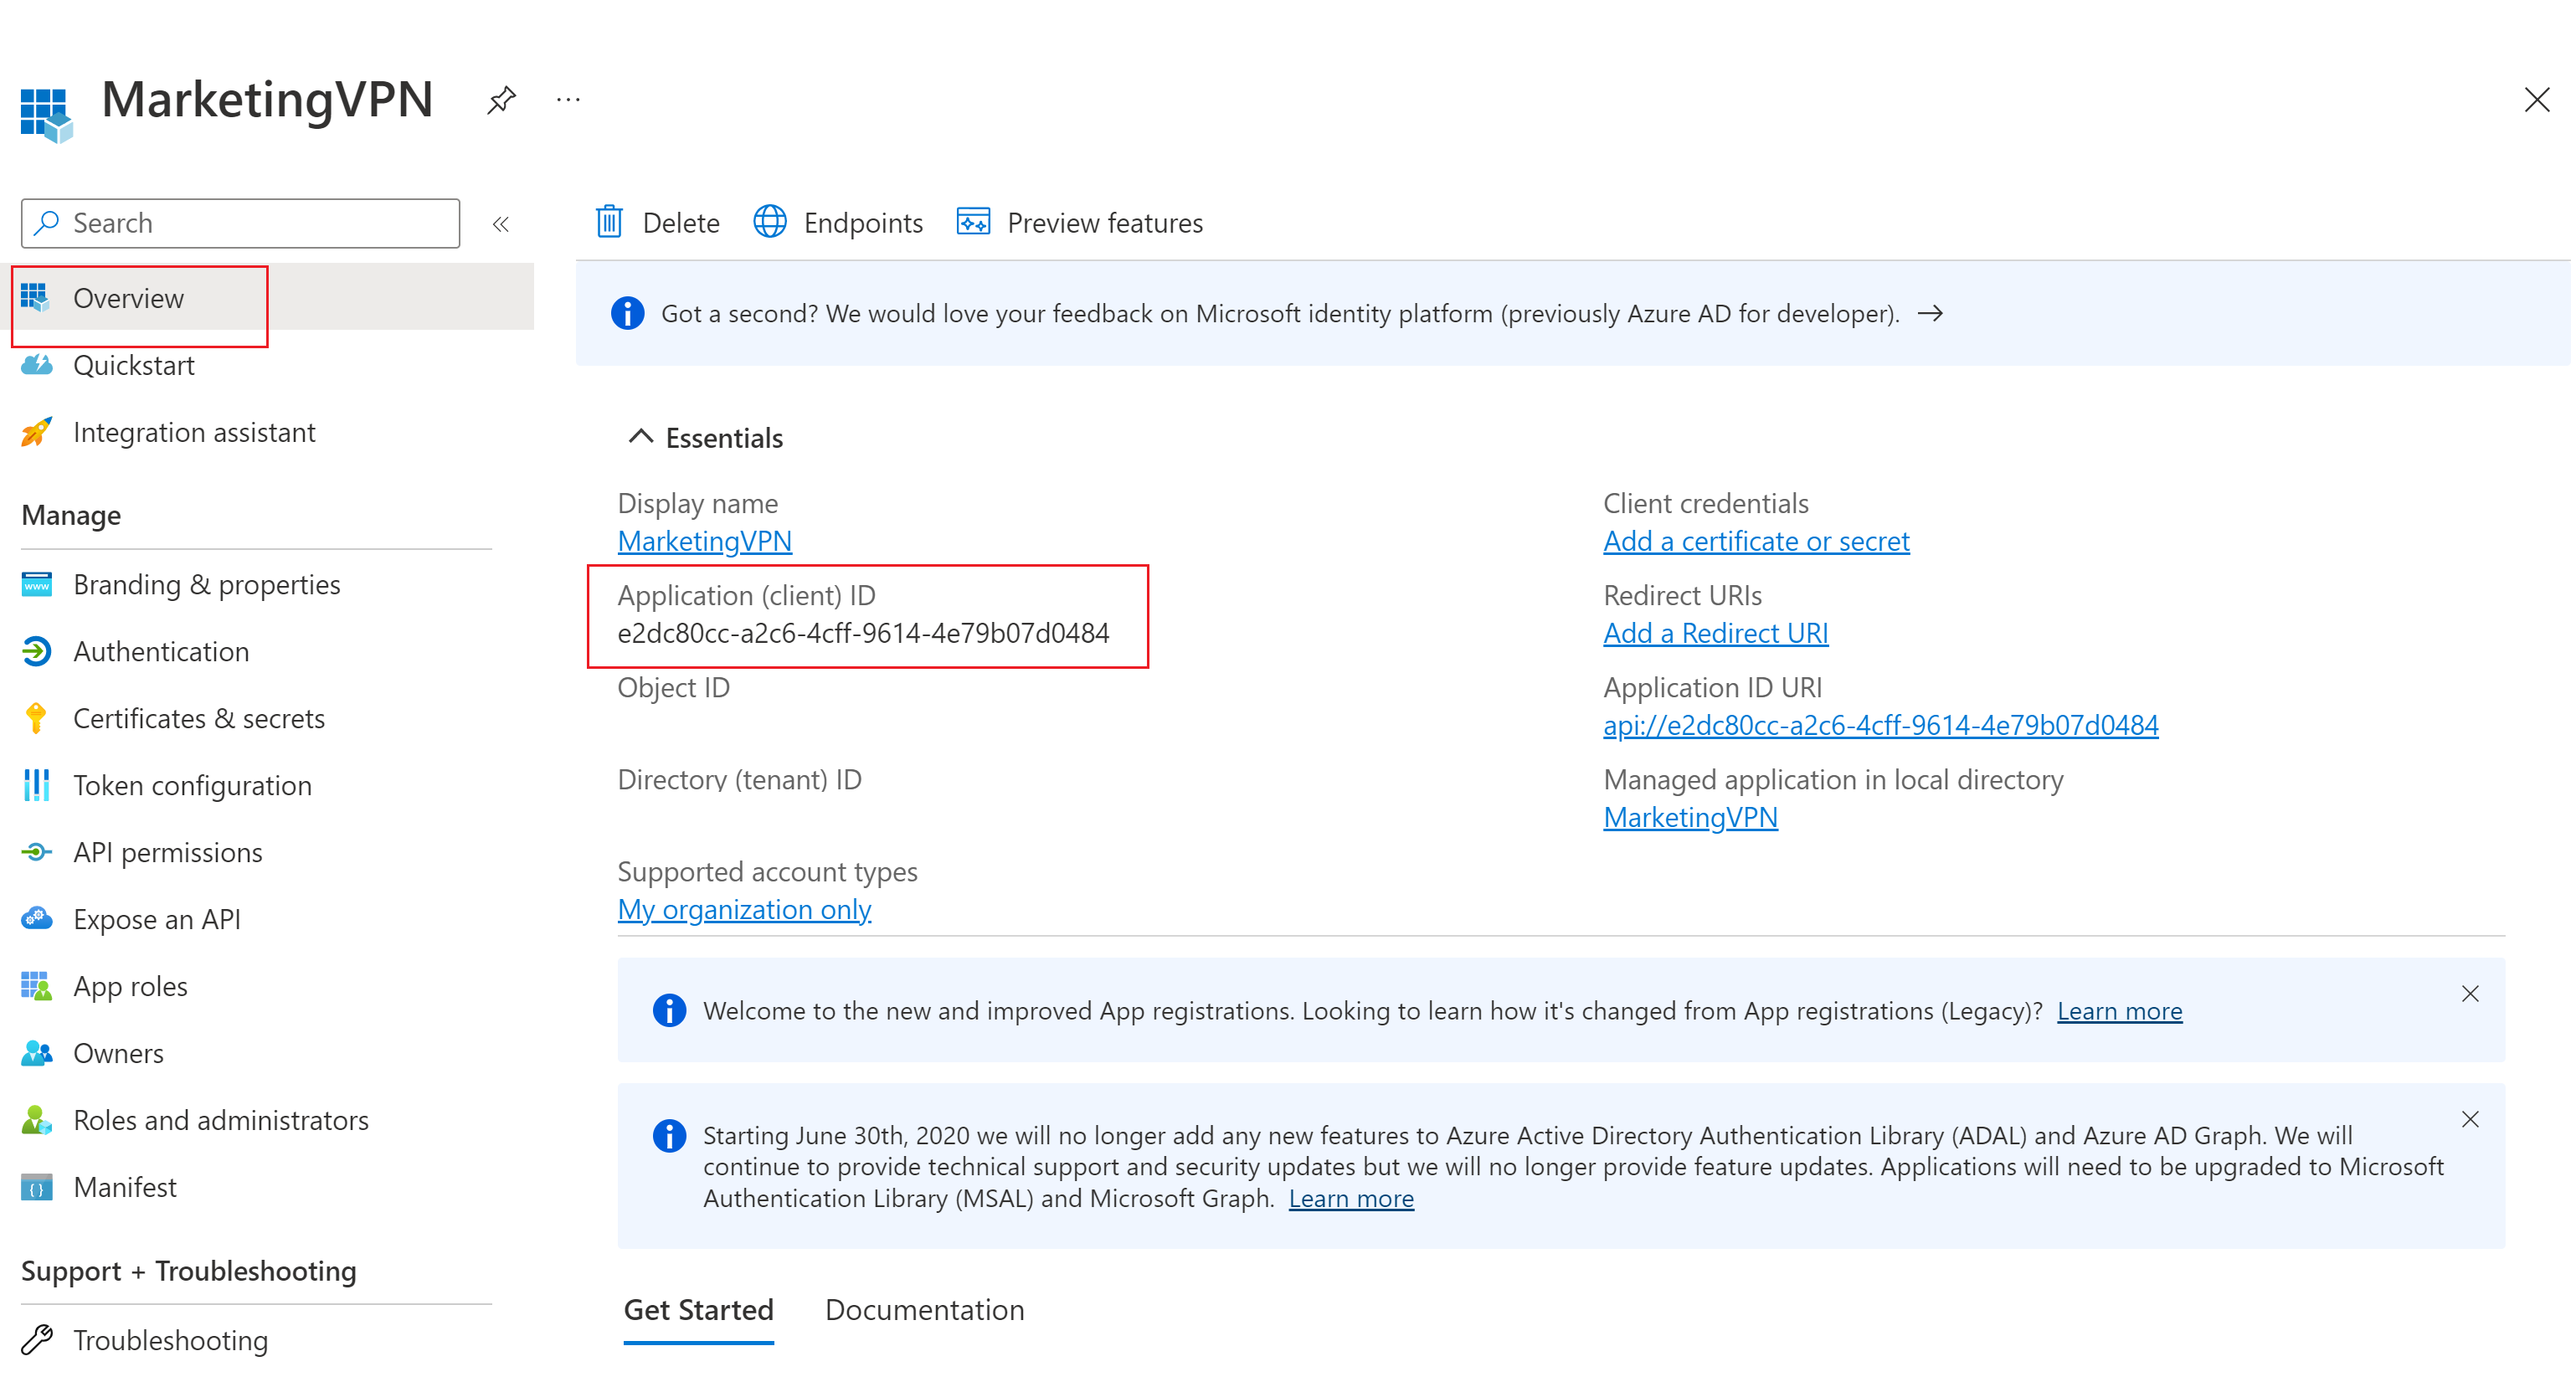Switch to the Documentation tab

click(924, 1310)
